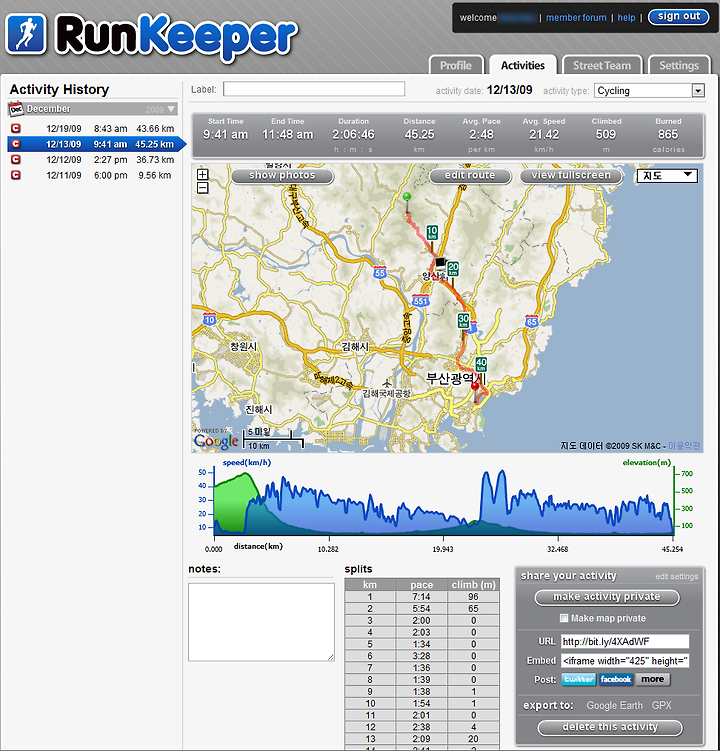Switch to the Profile tab
720x751 pixels.
pyautogui.click(x=456, y=65)
